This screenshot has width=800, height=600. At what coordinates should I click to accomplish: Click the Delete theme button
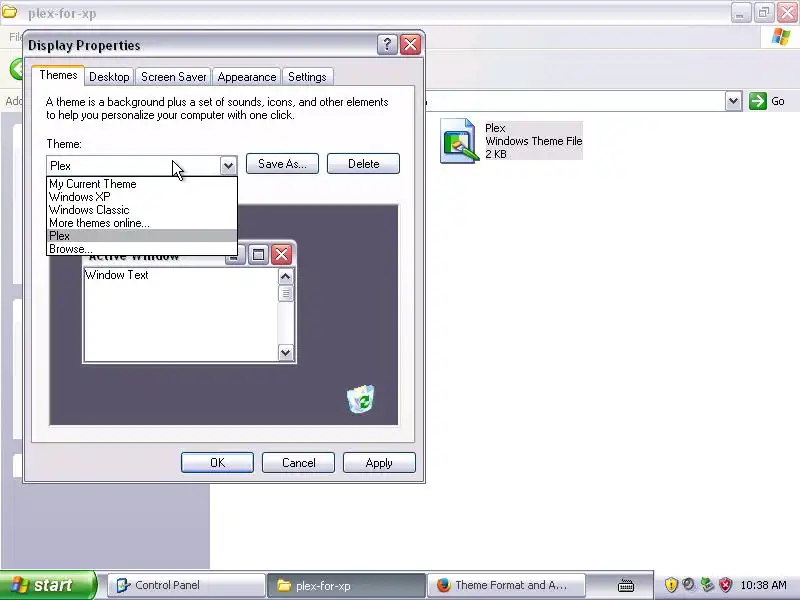point(363,164)
